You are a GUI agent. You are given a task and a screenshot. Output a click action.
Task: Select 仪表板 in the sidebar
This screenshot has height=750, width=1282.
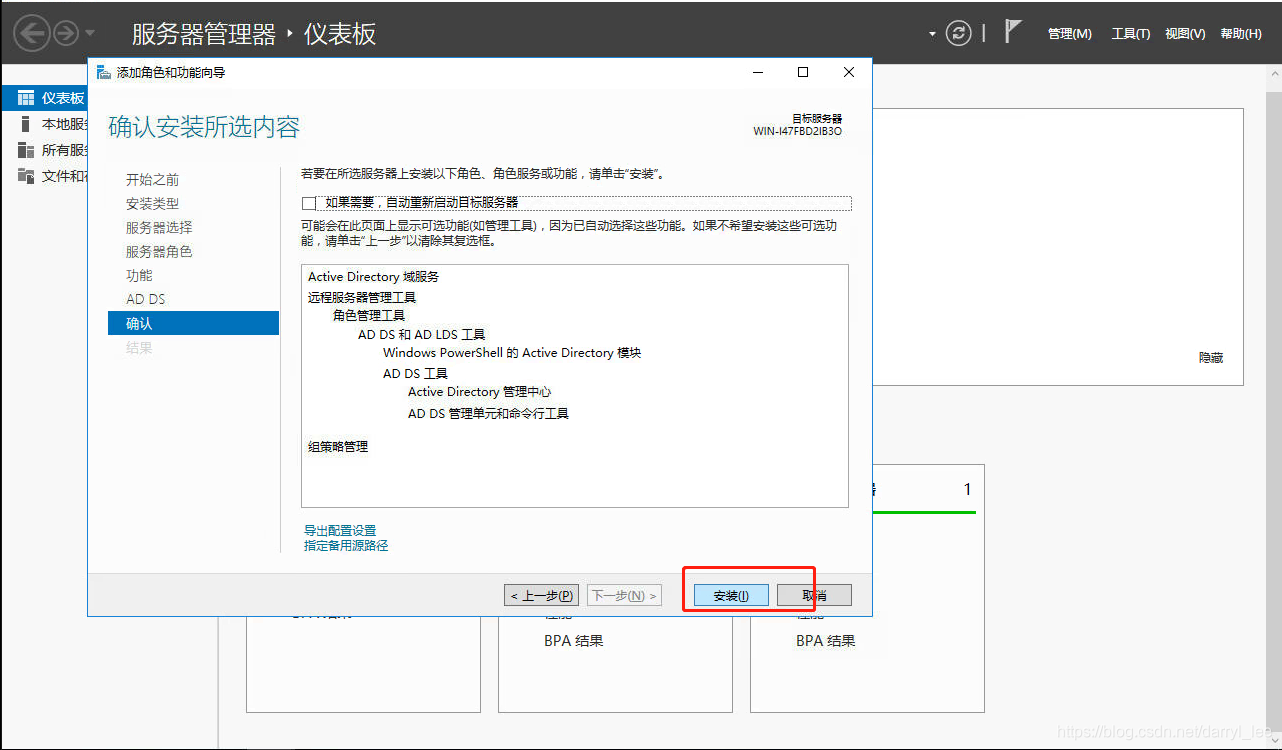point(45,98)
